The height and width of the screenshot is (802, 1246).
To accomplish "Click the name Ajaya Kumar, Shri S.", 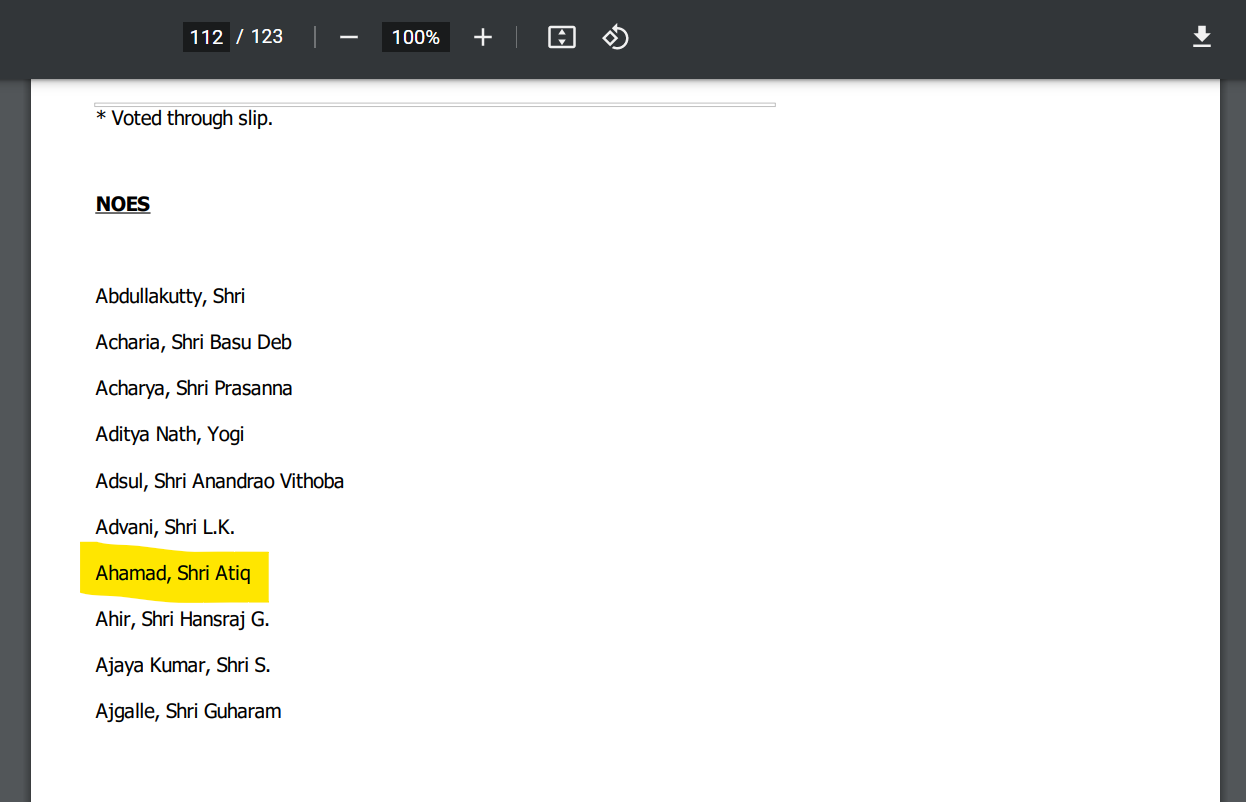I will coord(183,665).
